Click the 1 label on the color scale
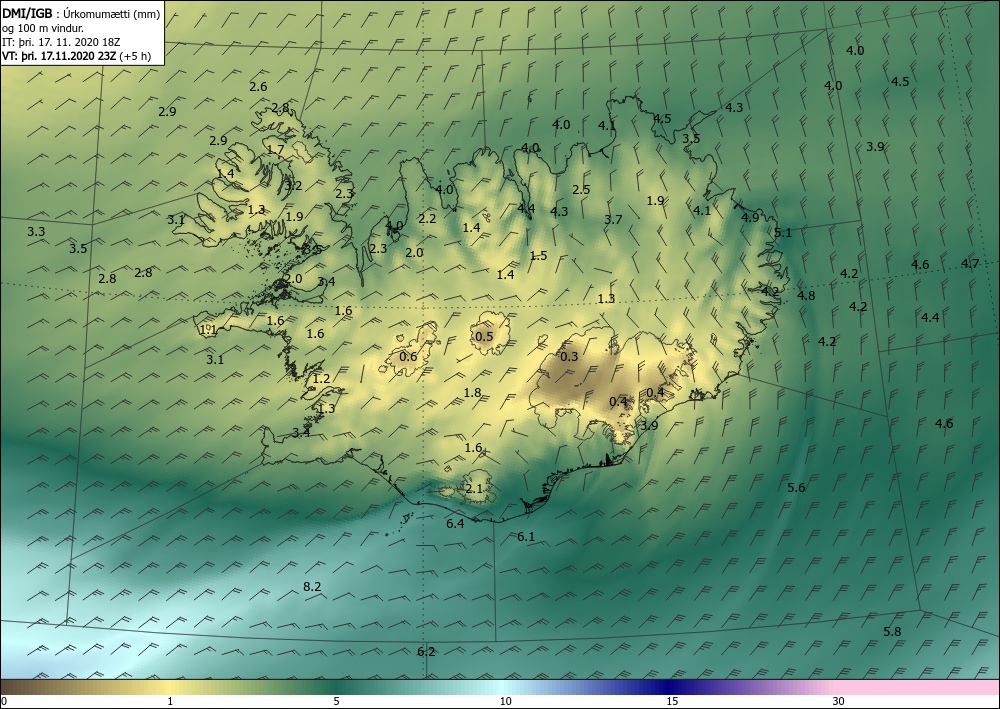1000x709 pixels. (170, 701)
